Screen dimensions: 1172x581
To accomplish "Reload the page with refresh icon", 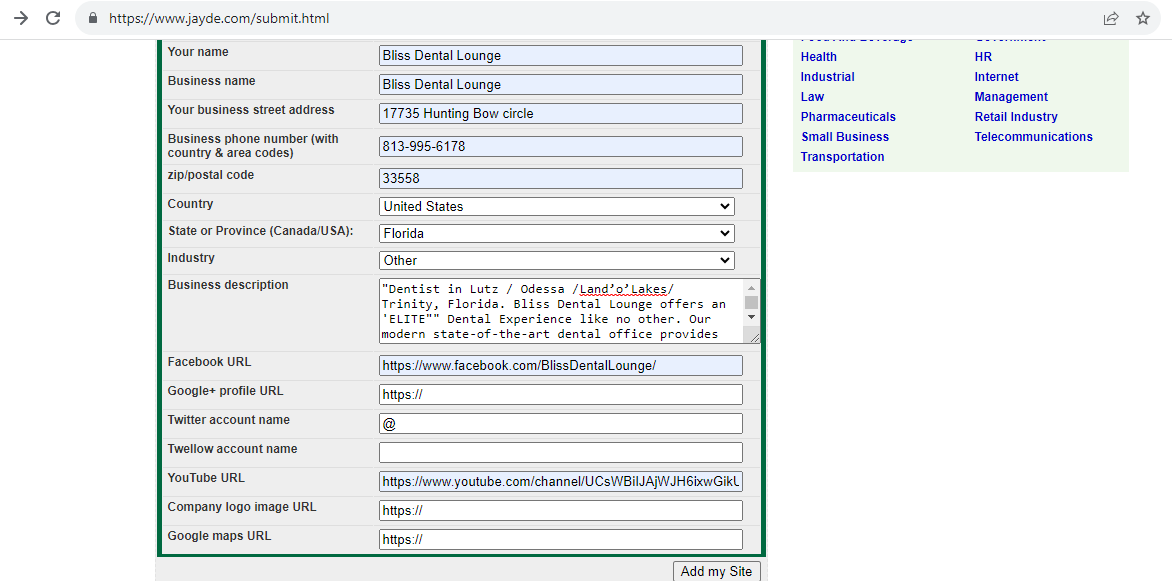I will (x=53, y=18).
